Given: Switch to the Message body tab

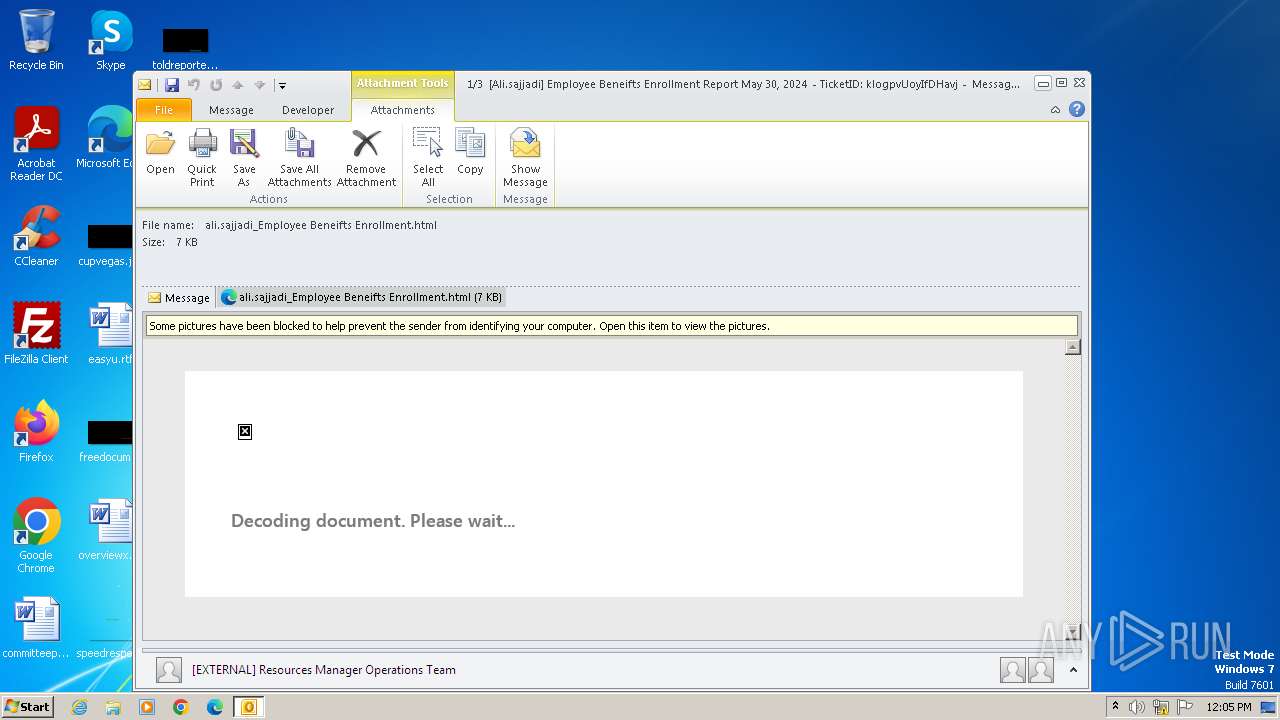Looking at the screenshot, I should 179,297.
